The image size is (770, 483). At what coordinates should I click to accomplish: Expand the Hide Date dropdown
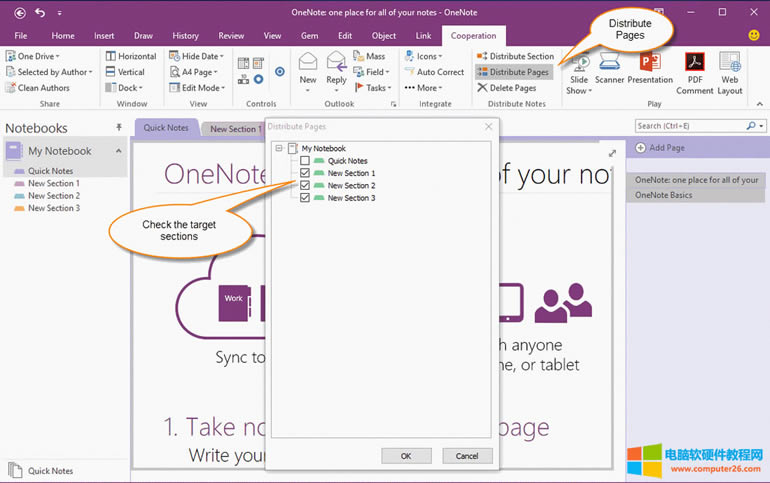[x=201, y=56]
